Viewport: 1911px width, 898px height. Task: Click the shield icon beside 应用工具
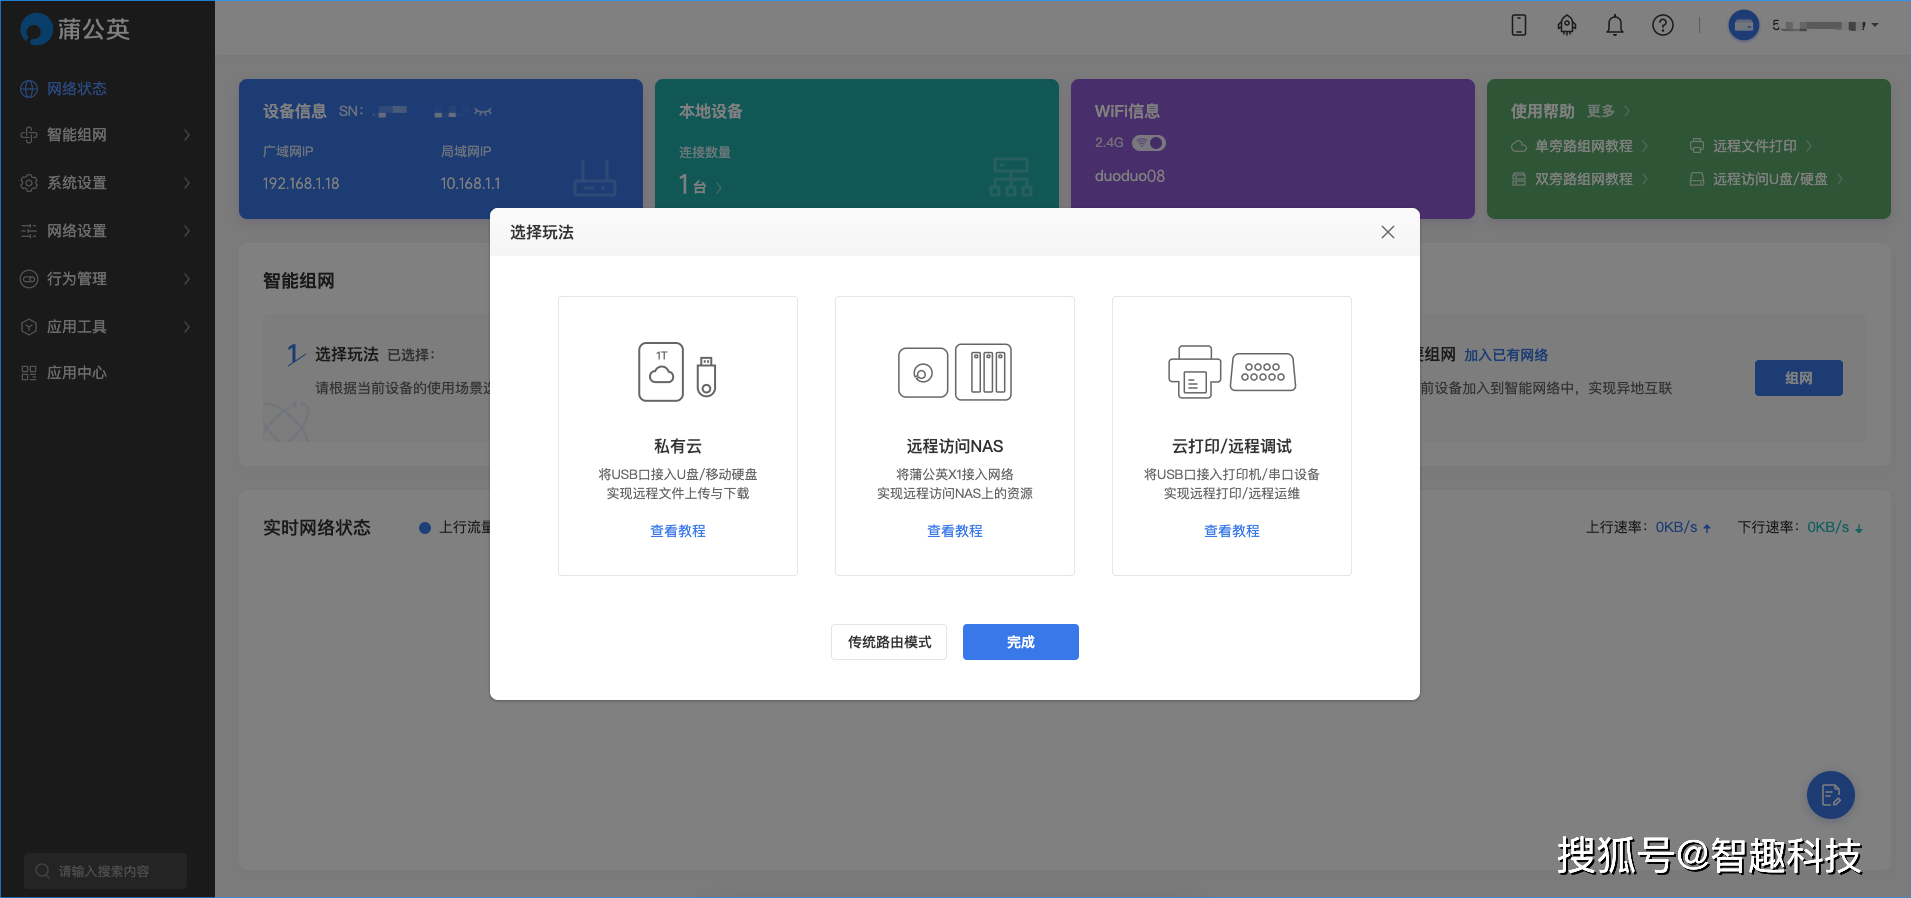point(29,327)
